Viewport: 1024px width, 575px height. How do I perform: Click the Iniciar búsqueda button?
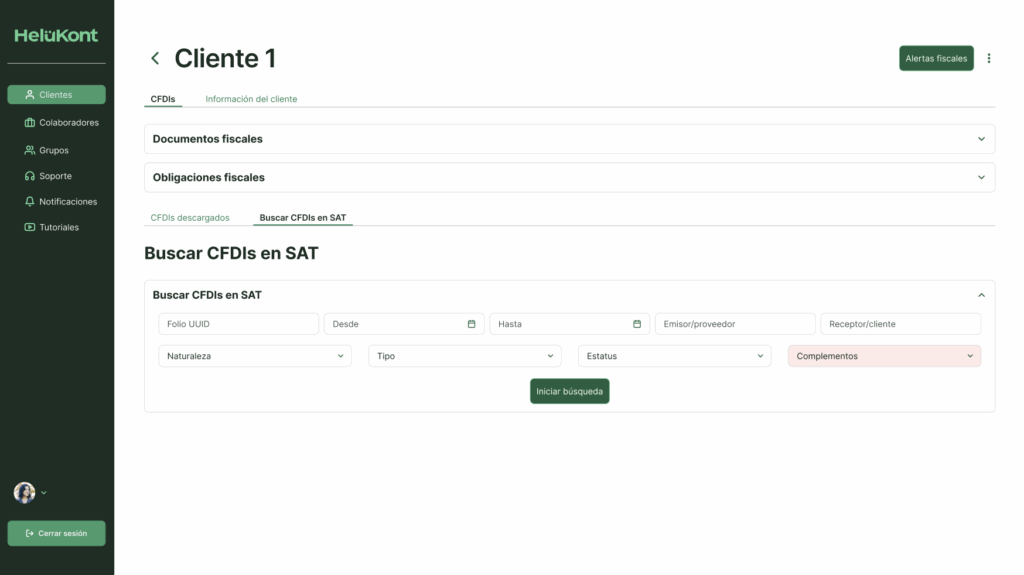[x=569, y=391]
